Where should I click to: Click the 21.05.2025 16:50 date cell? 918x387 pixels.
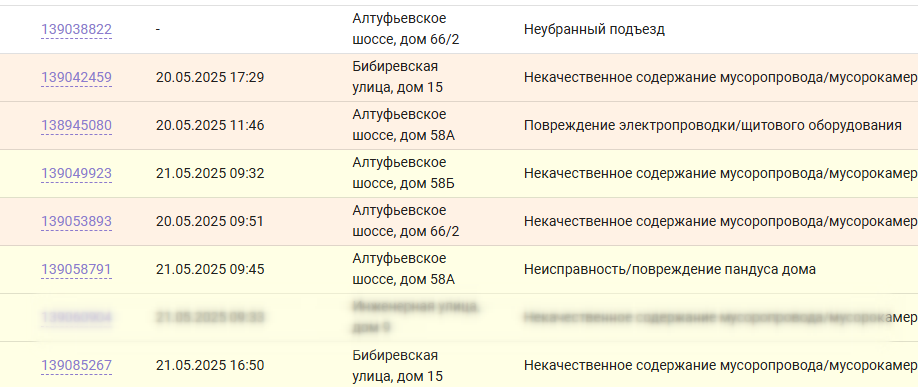[x=210, y=366]
